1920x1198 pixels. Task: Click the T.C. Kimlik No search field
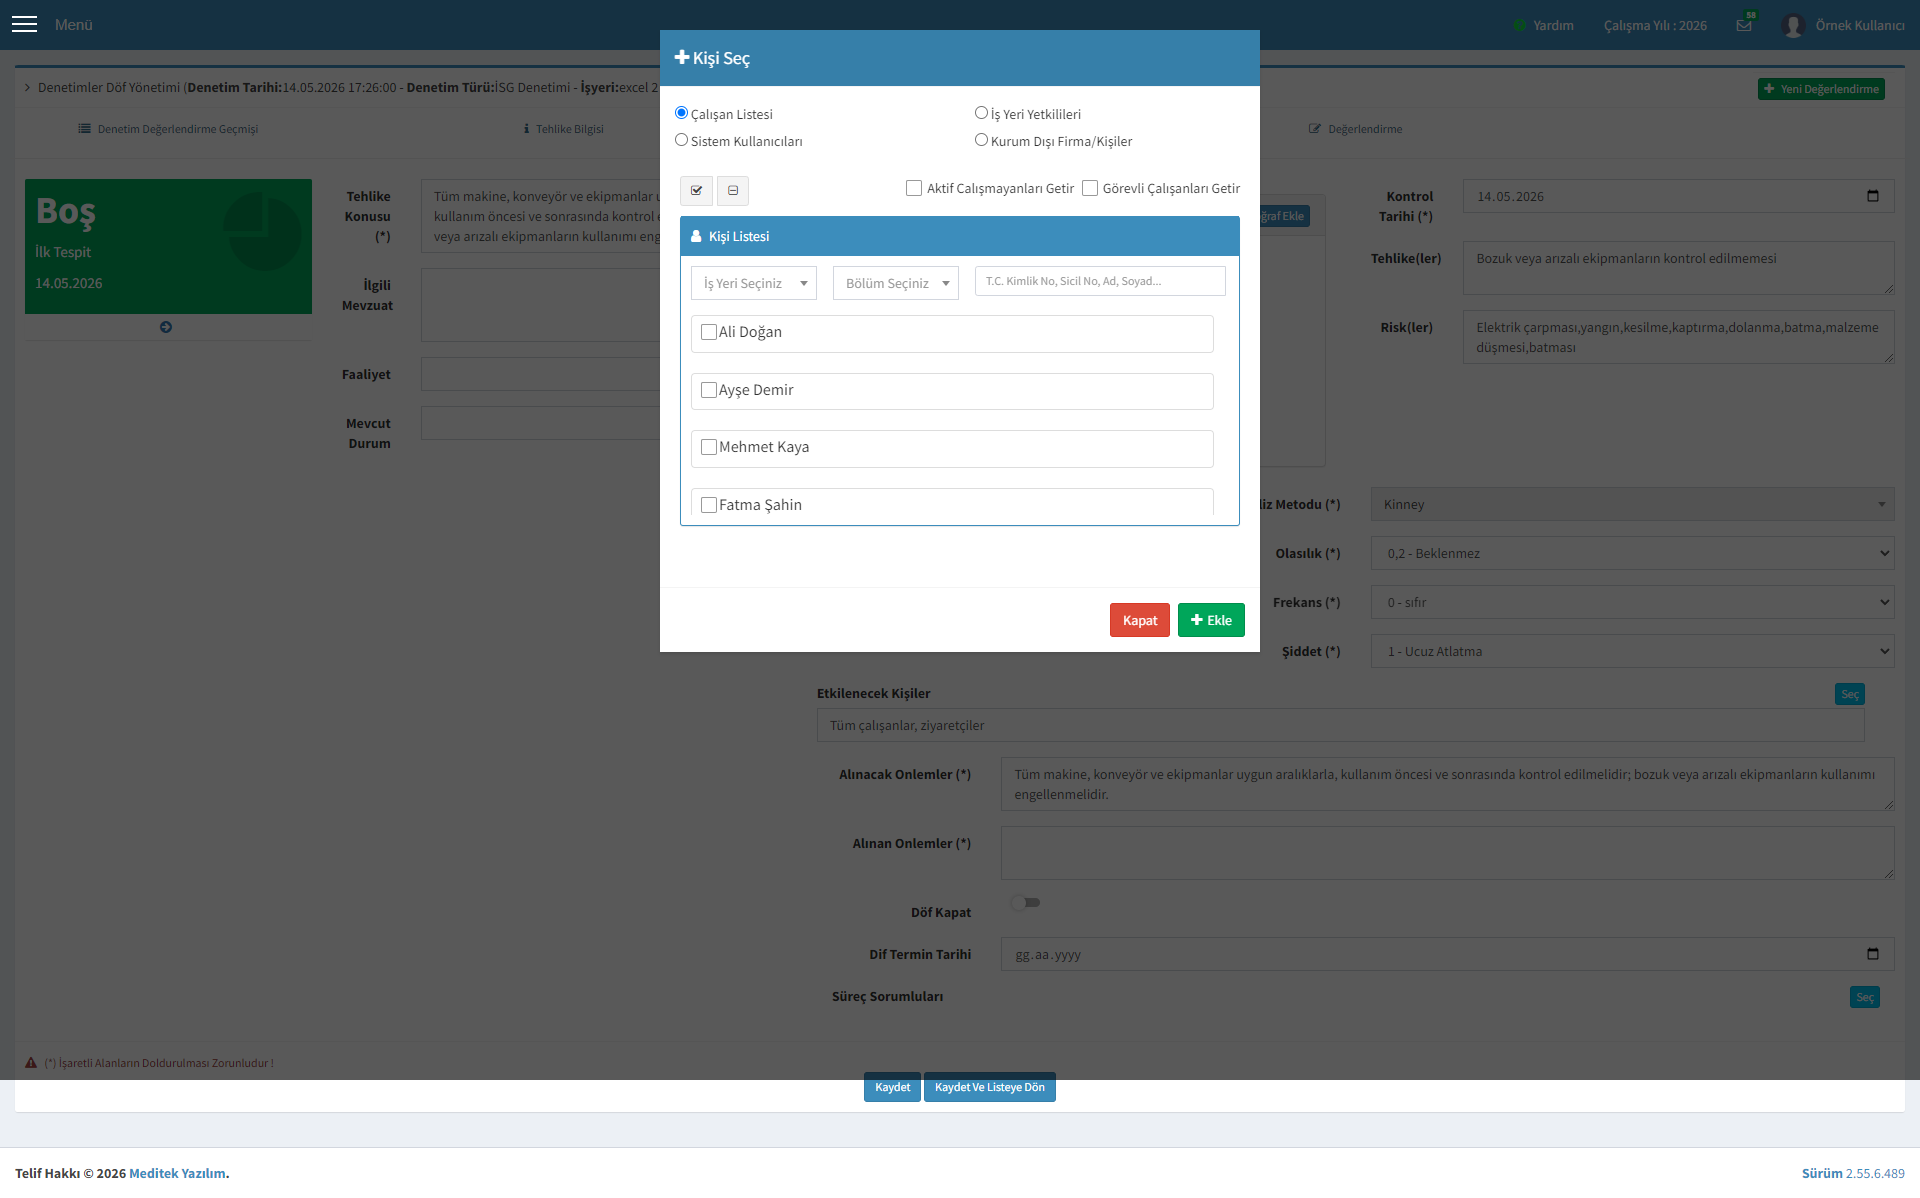1100,281
